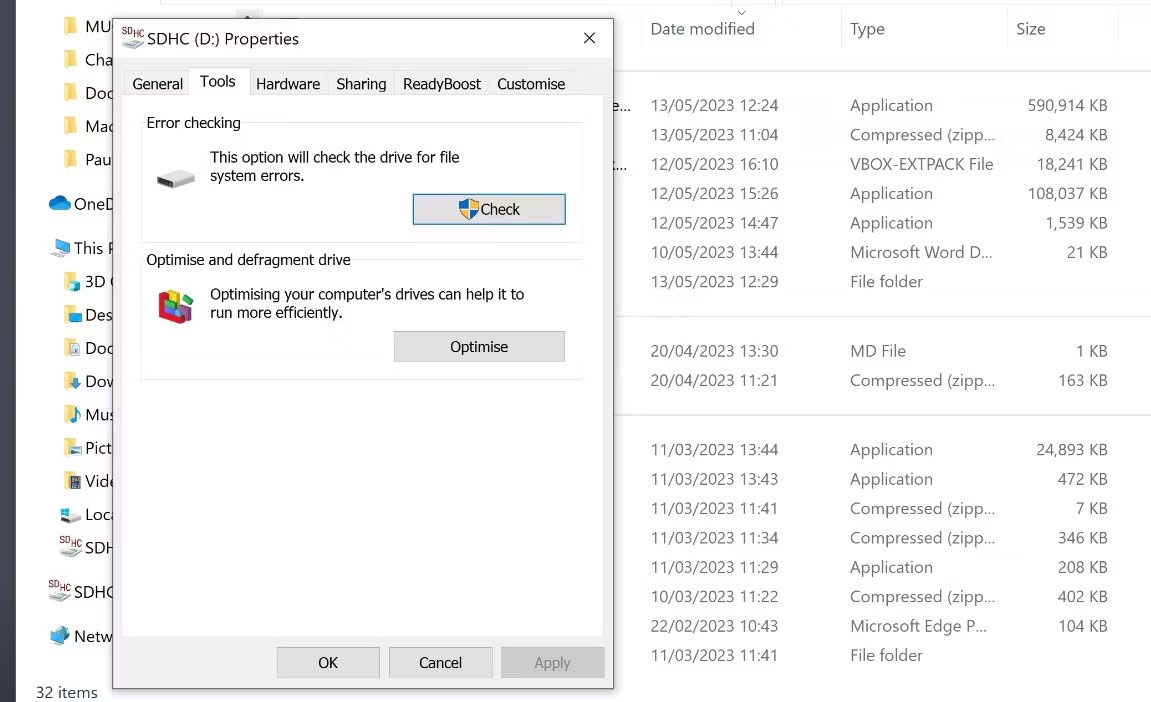Click the defragment icon beside Optimise text
This screenshot has height=702, width=1151.
point(175,305)
